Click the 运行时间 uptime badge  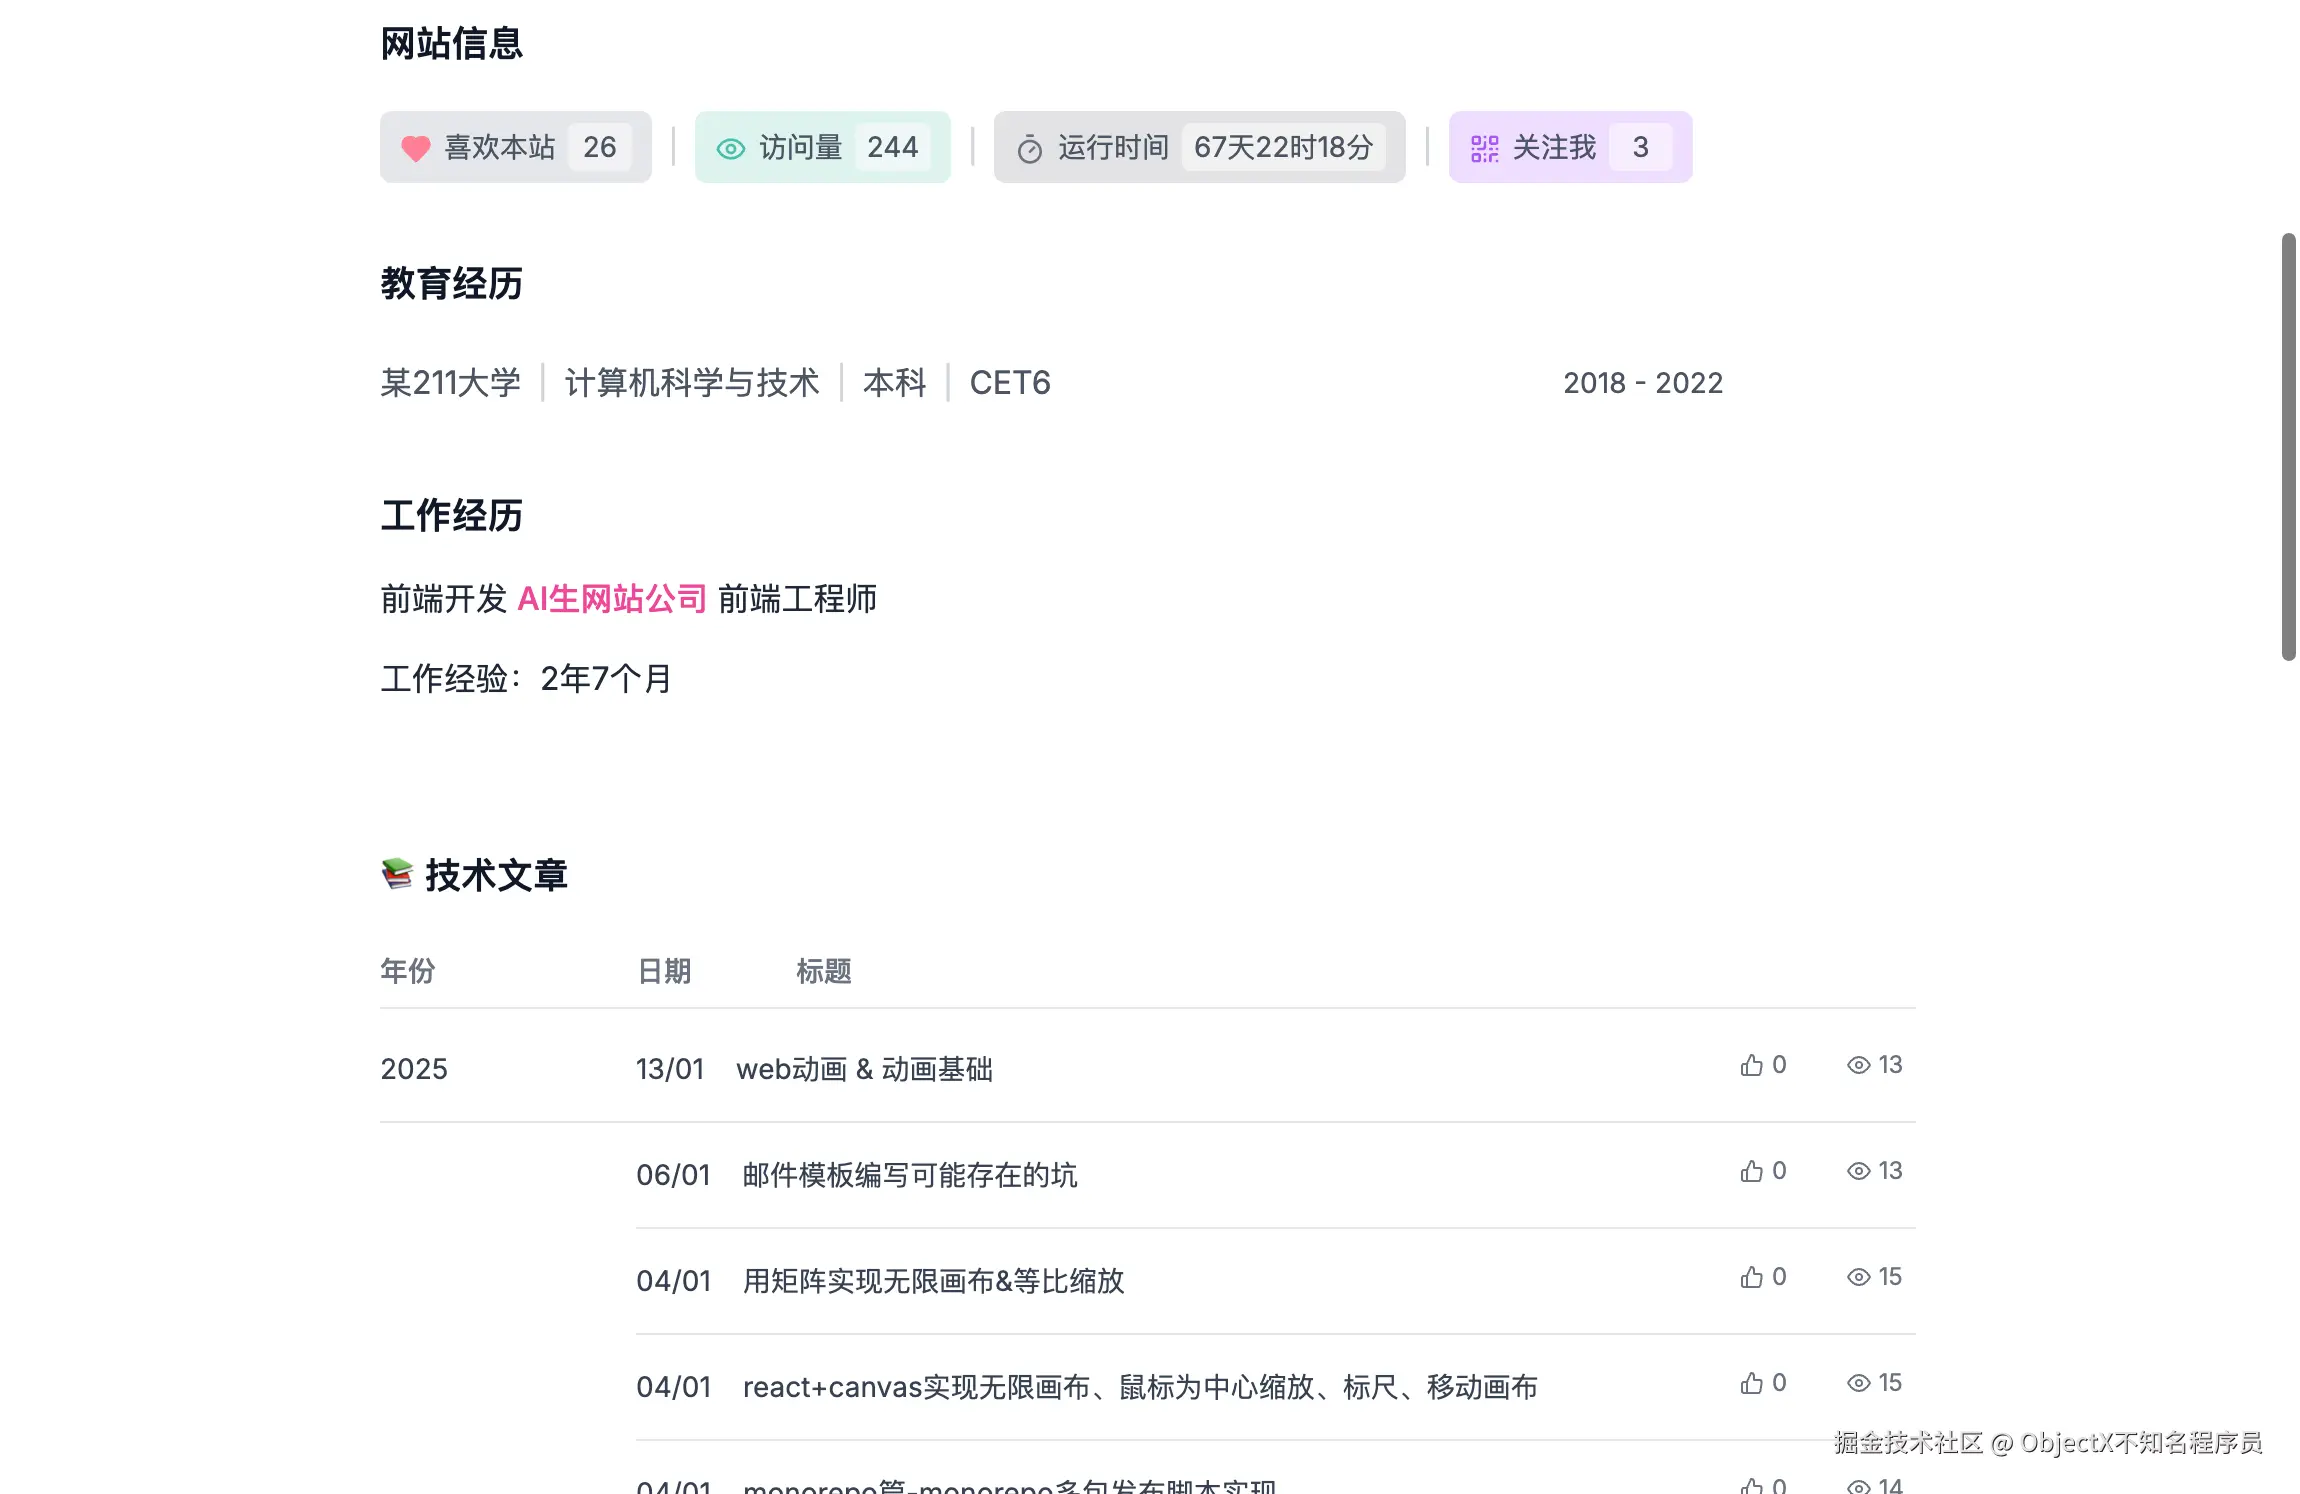pyautogui.click(x=1199, y=147)
